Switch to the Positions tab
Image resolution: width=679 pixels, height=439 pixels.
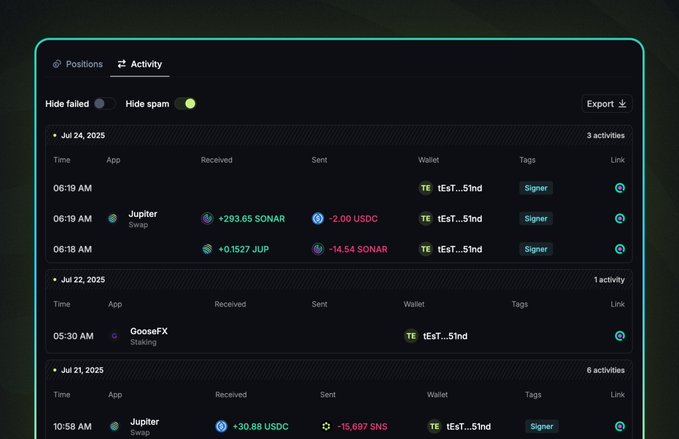(x=78, y=64)
